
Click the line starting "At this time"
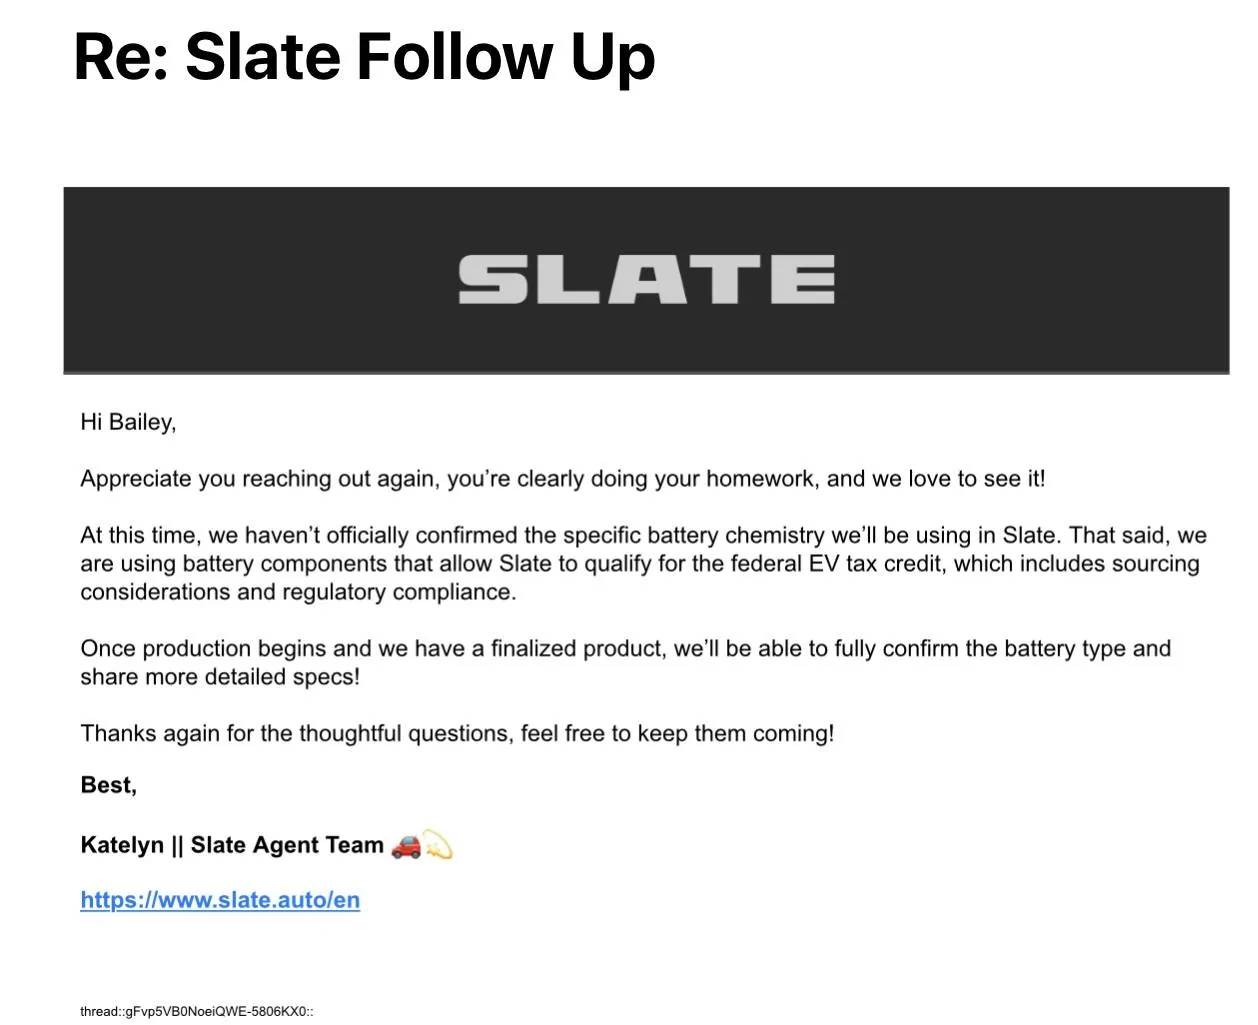[x=643, y=535]
